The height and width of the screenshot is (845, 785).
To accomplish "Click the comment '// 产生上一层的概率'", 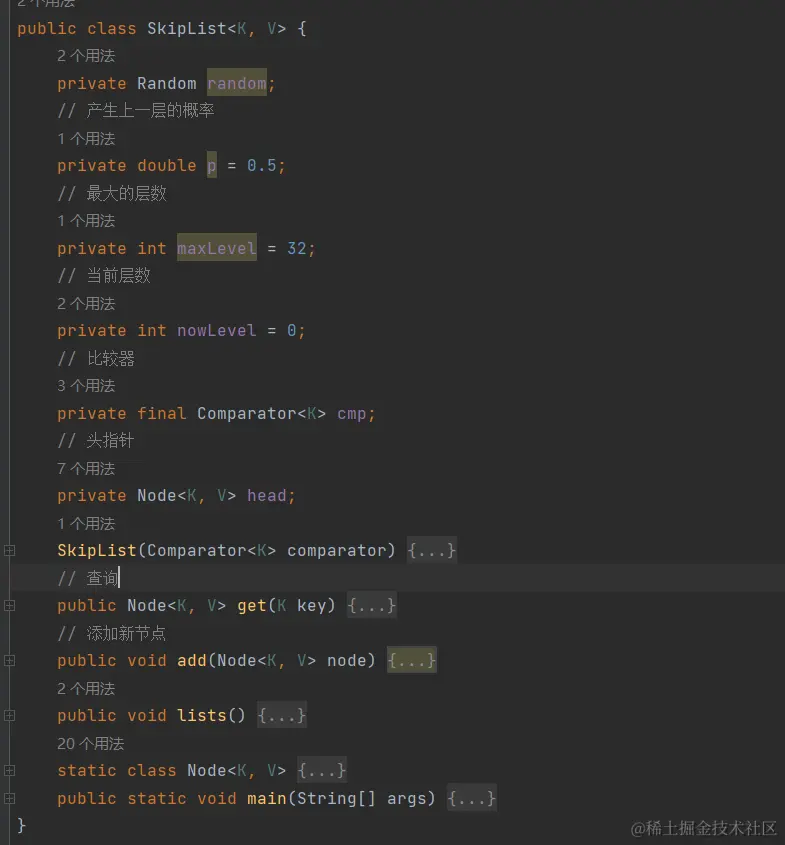I will pos(136,110).
